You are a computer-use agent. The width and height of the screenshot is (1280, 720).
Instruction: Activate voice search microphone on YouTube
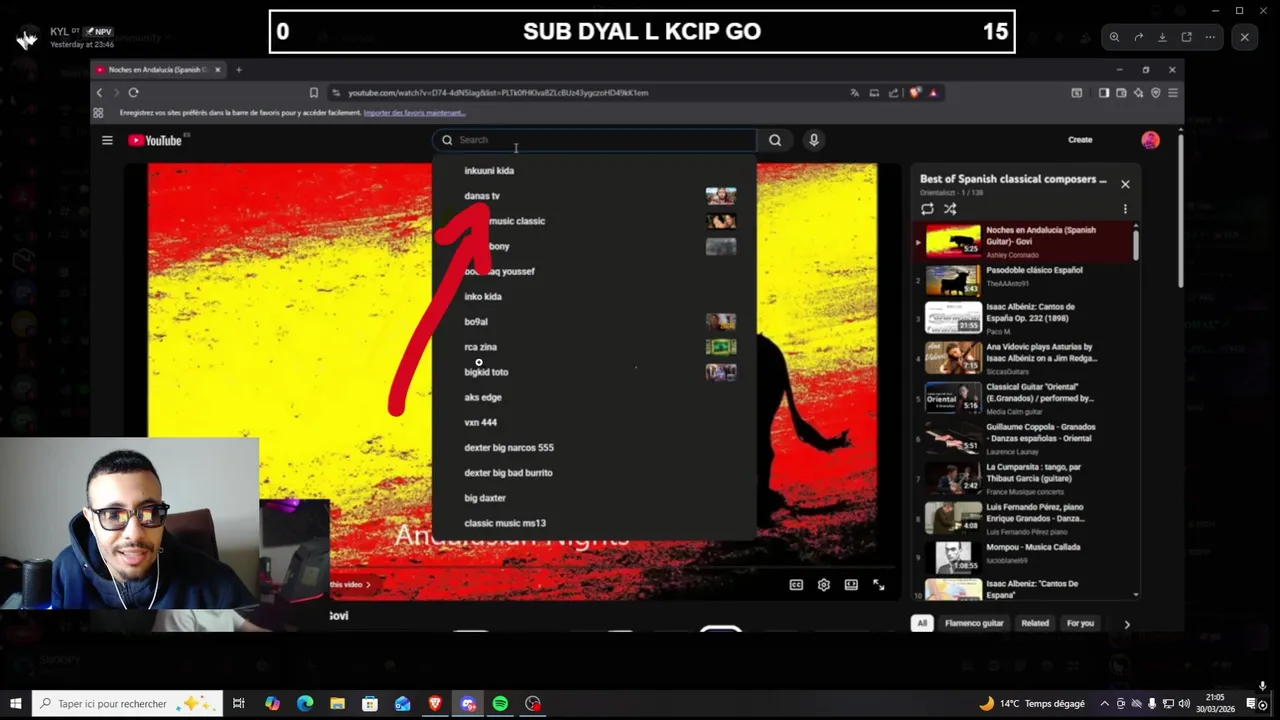tap(814, 140)
